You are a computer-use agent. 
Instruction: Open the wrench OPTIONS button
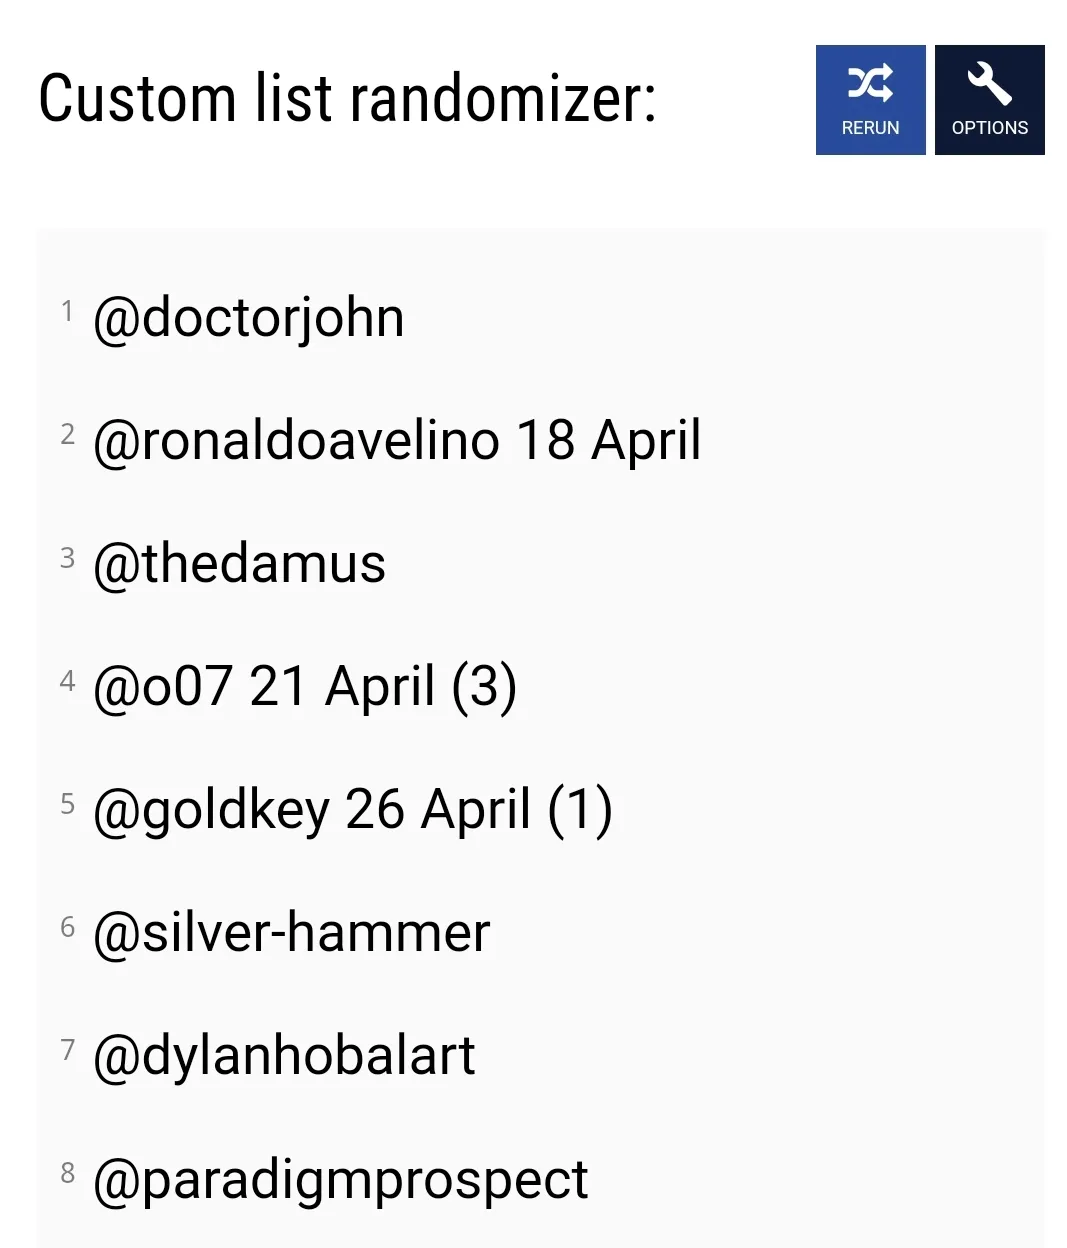point(989,100)
